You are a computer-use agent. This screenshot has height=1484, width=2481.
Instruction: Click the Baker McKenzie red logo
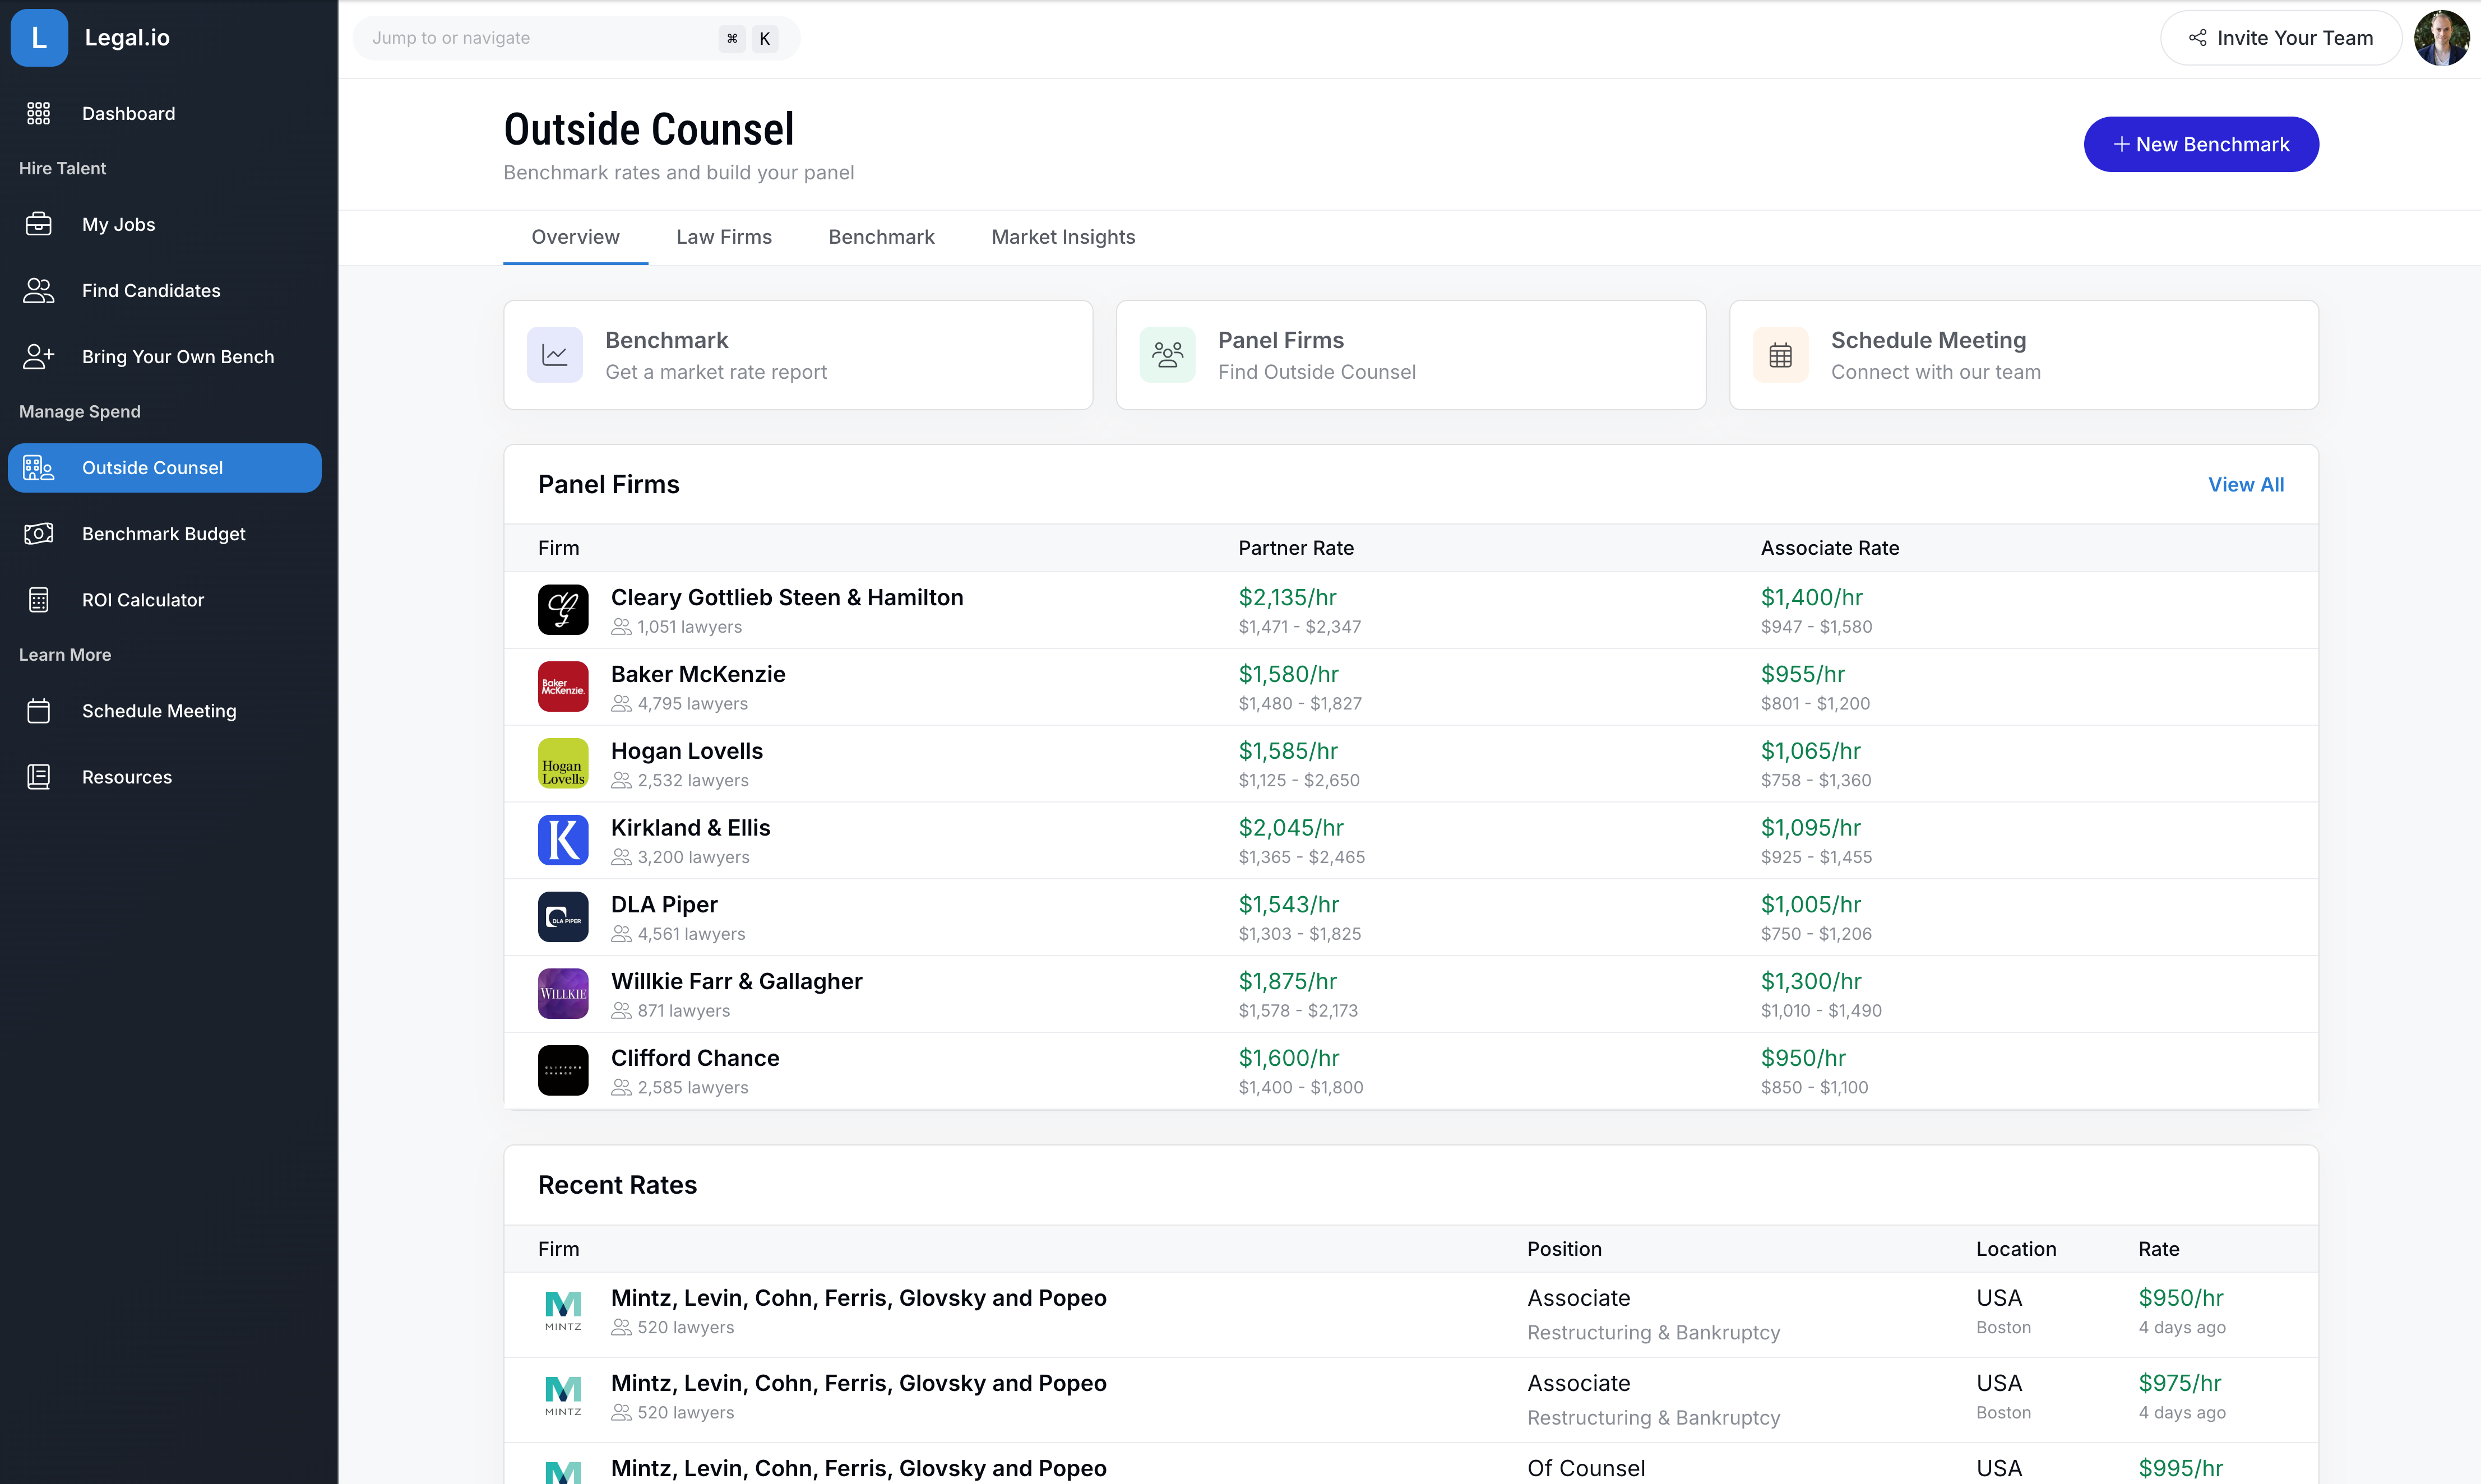click(x=563, y=687)
